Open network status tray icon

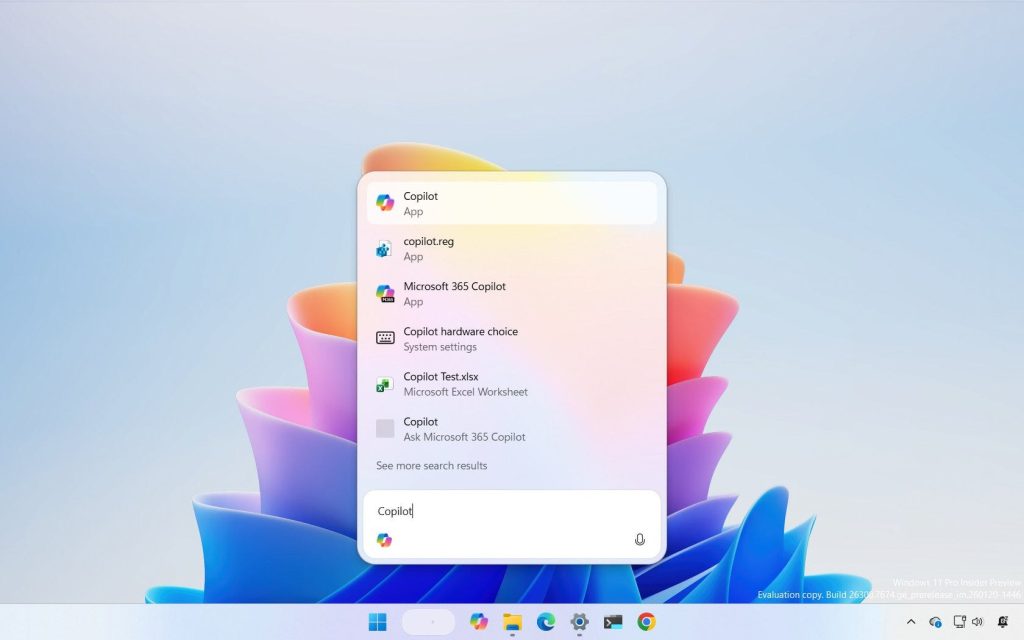959,622
